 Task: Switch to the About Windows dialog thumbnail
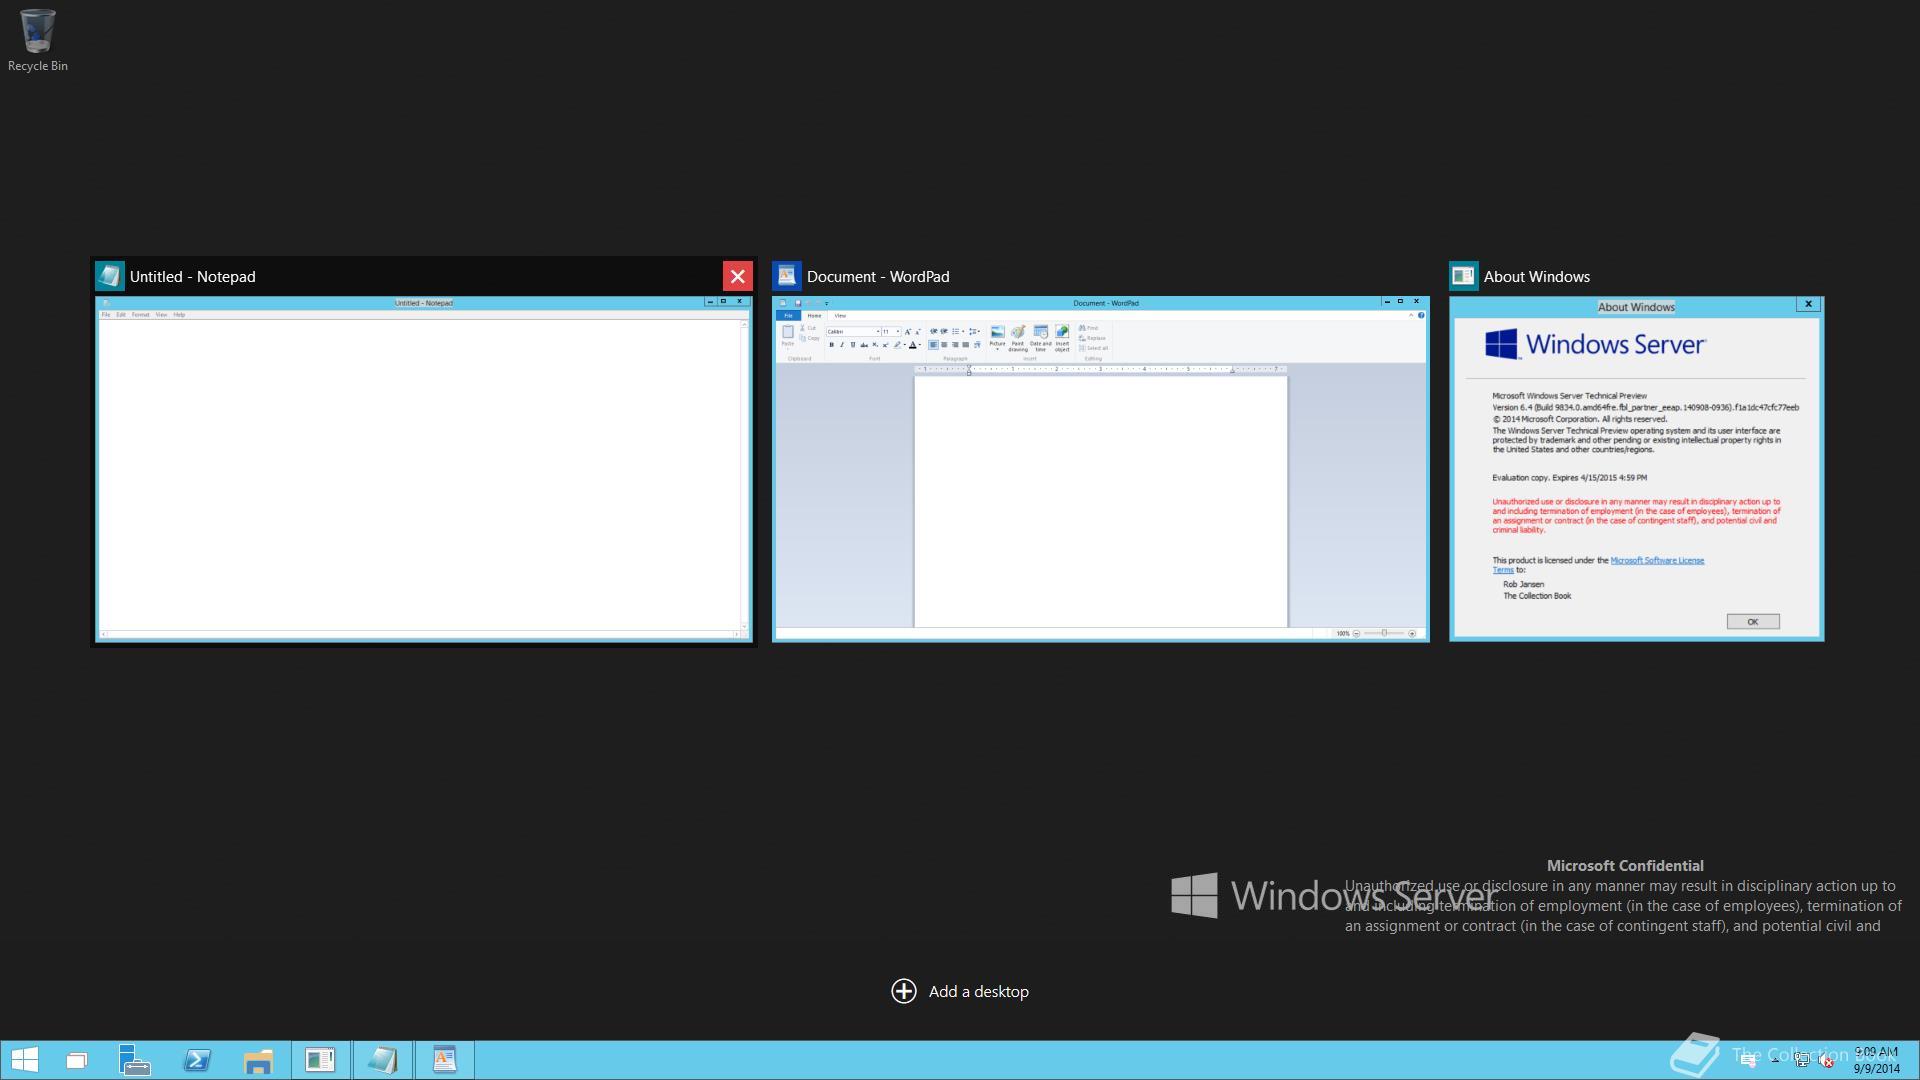click(1636, 468)
